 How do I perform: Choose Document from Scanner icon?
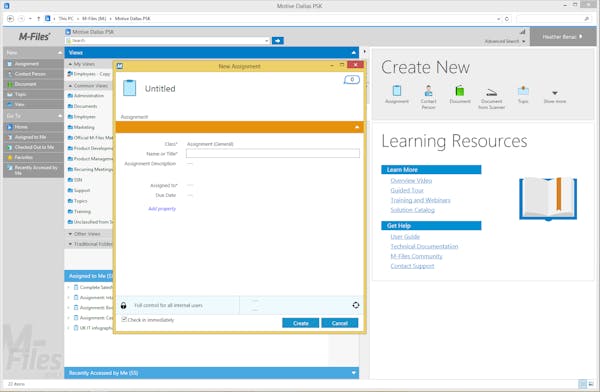pyautogui.click(x=491, y=92)
